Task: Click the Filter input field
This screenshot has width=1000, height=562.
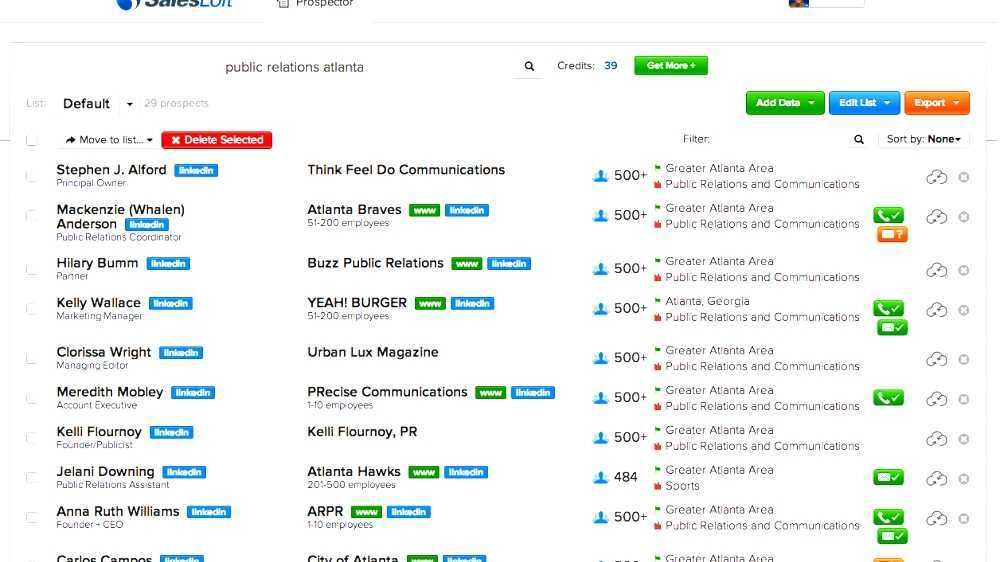Action: (781, 140)
